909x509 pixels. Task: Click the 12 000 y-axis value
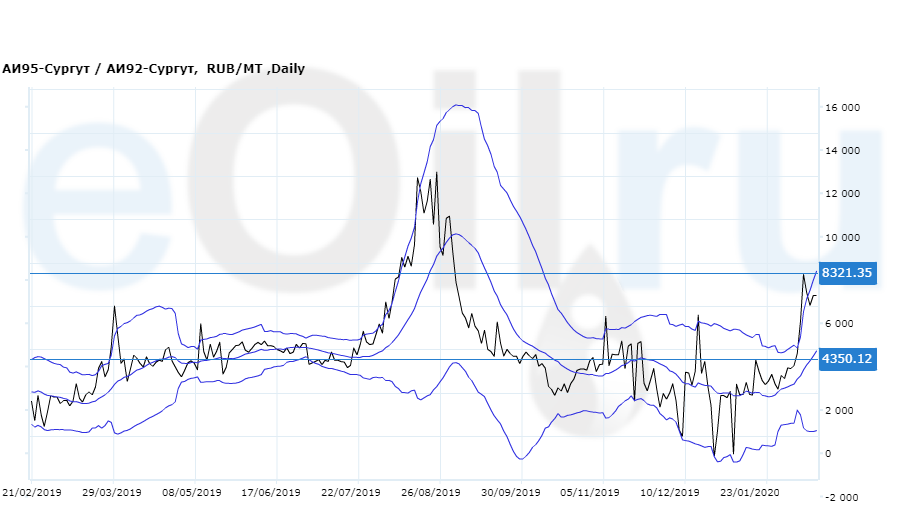coord(843,194)
